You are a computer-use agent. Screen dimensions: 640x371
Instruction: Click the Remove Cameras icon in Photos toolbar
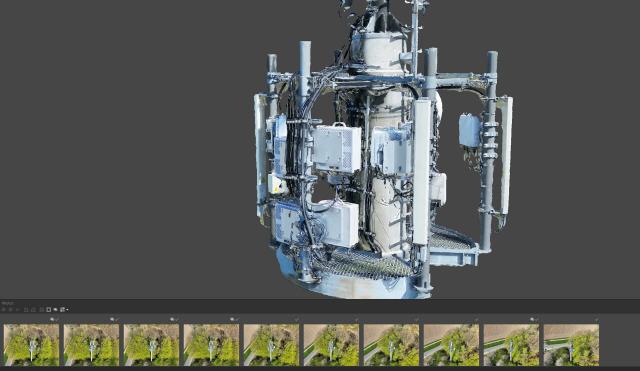[17, 309]
